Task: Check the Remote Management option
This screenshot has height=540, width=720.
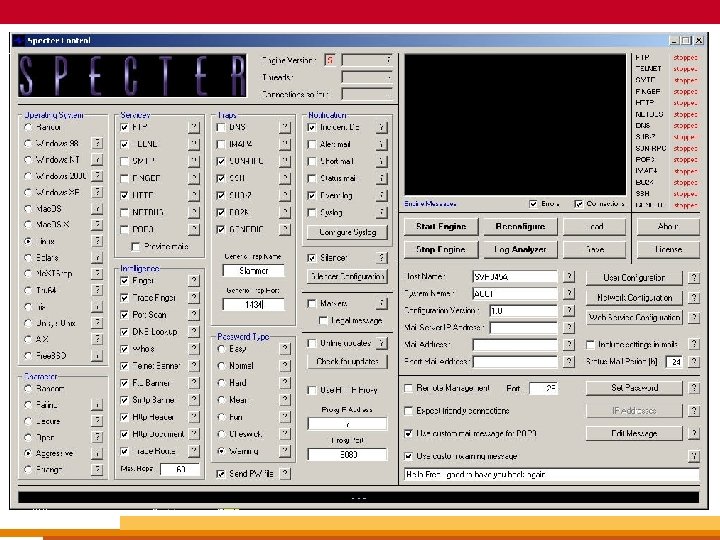Action: pos(408,388)
